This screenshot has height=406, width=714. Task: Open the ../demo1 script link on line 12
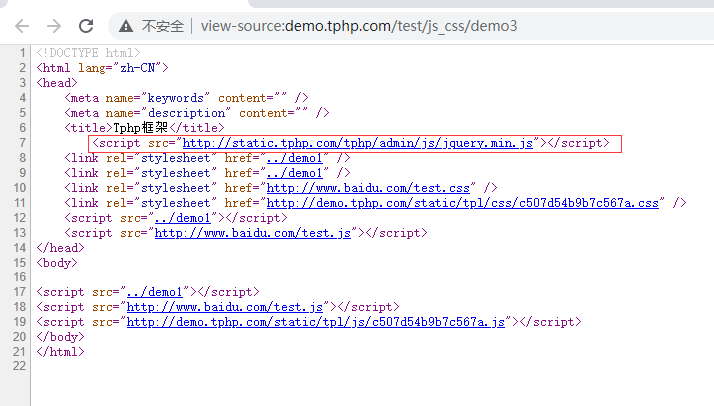click(183, 218)
